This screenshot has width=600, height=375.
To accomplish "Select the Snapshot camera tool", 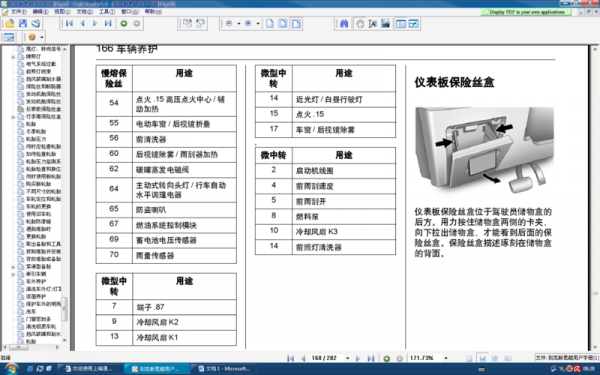I will pyautogui.click(x=385, y=24).
